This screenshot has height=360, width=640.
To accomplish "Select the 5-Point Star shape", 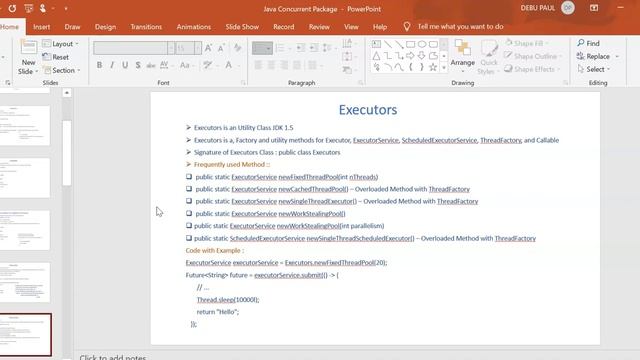I will pyautogui.click(x=433, y=67).
